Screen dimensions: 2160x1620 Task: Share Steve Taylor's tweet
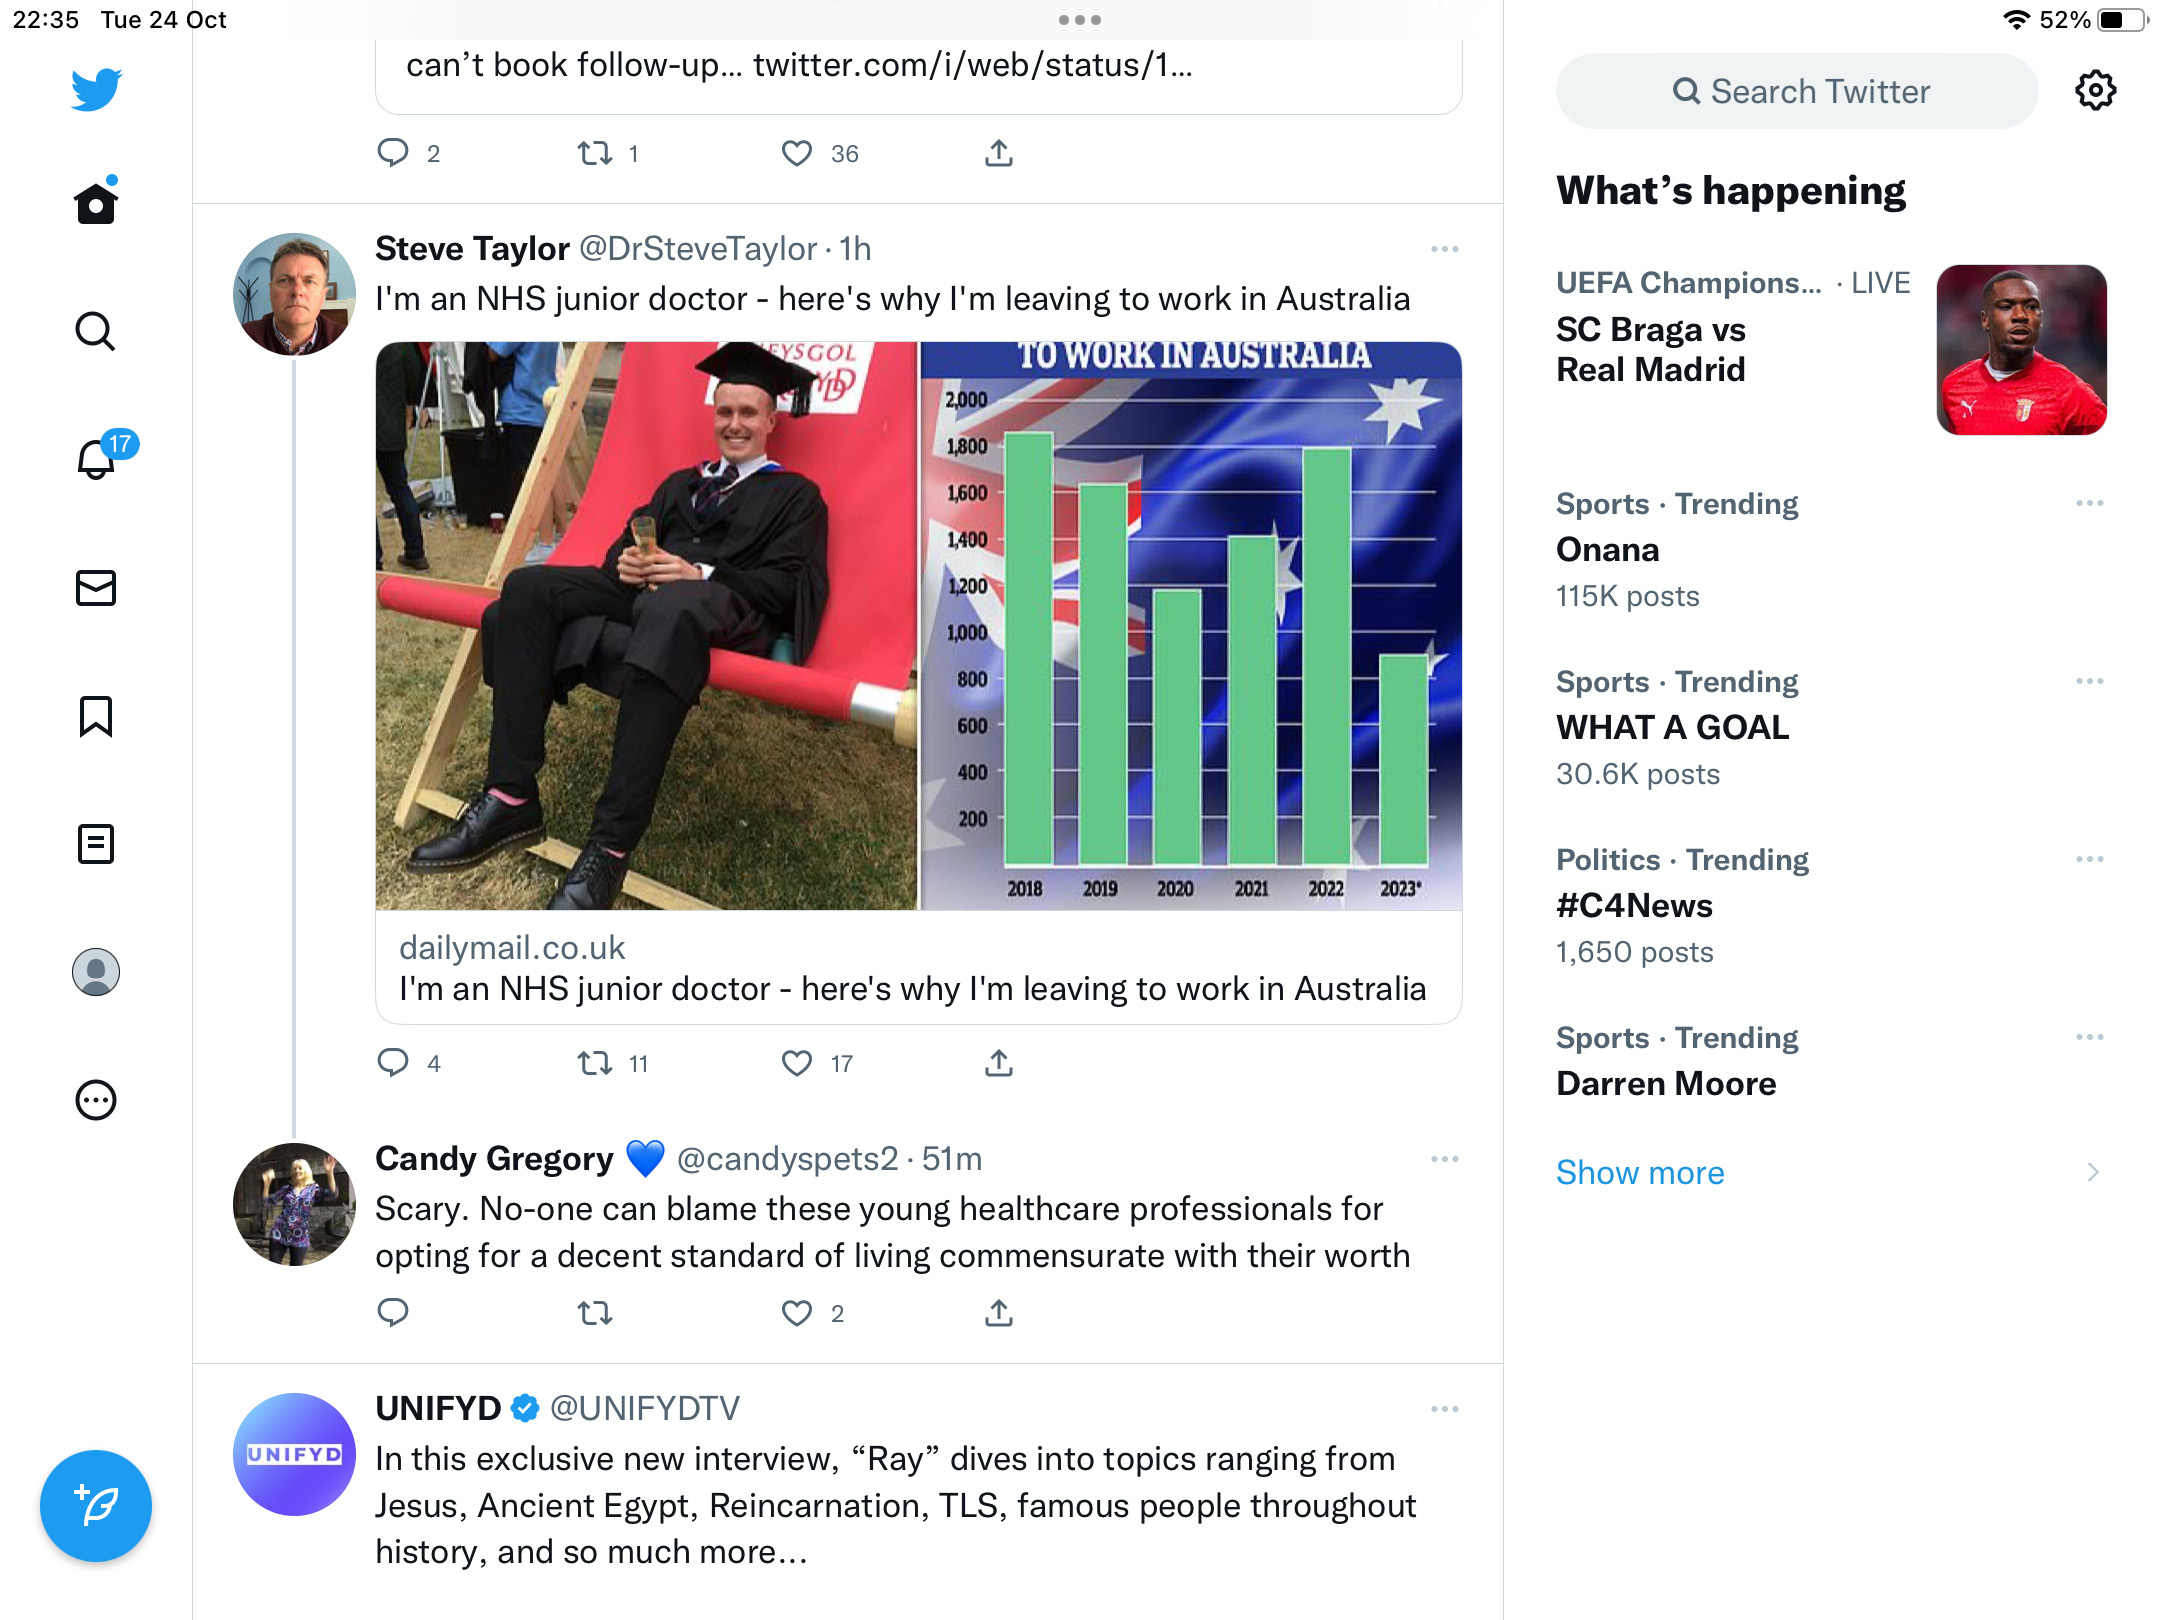[x=999, y=1062]
